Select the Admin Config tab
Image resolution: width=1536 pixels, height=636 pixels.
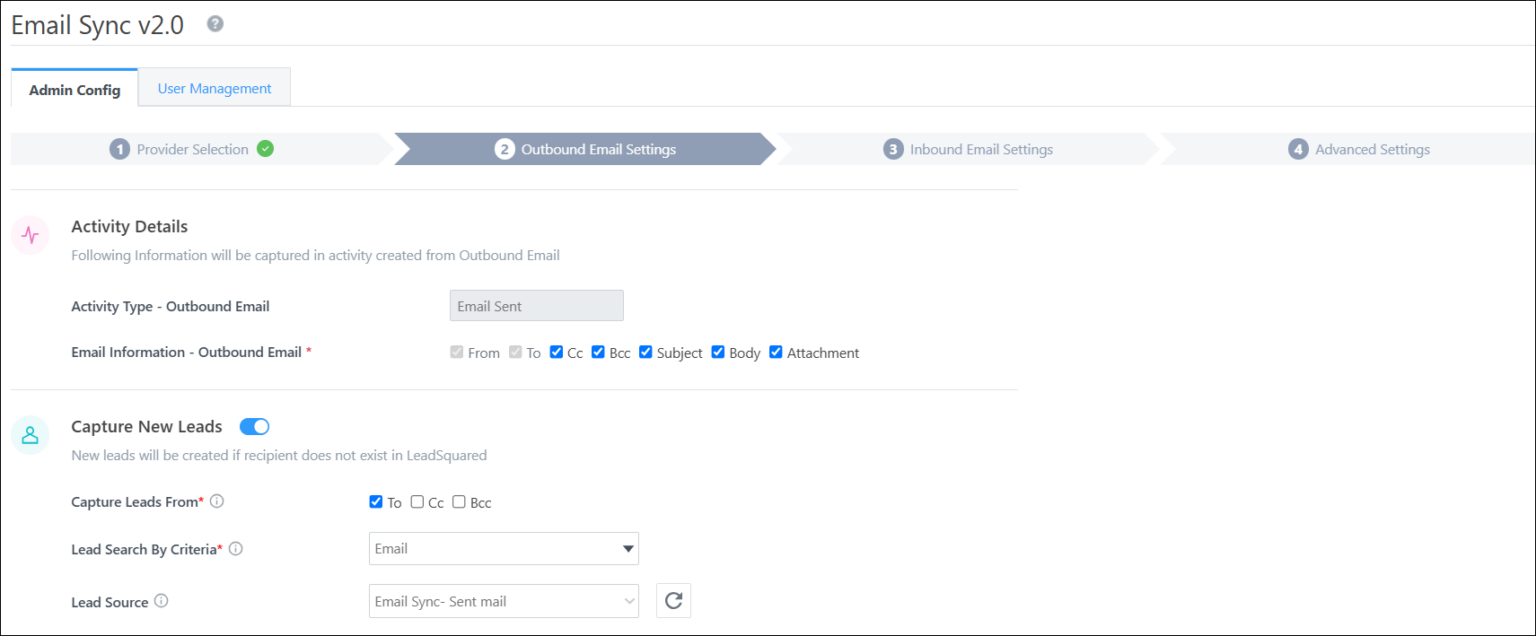coord(75,89)
